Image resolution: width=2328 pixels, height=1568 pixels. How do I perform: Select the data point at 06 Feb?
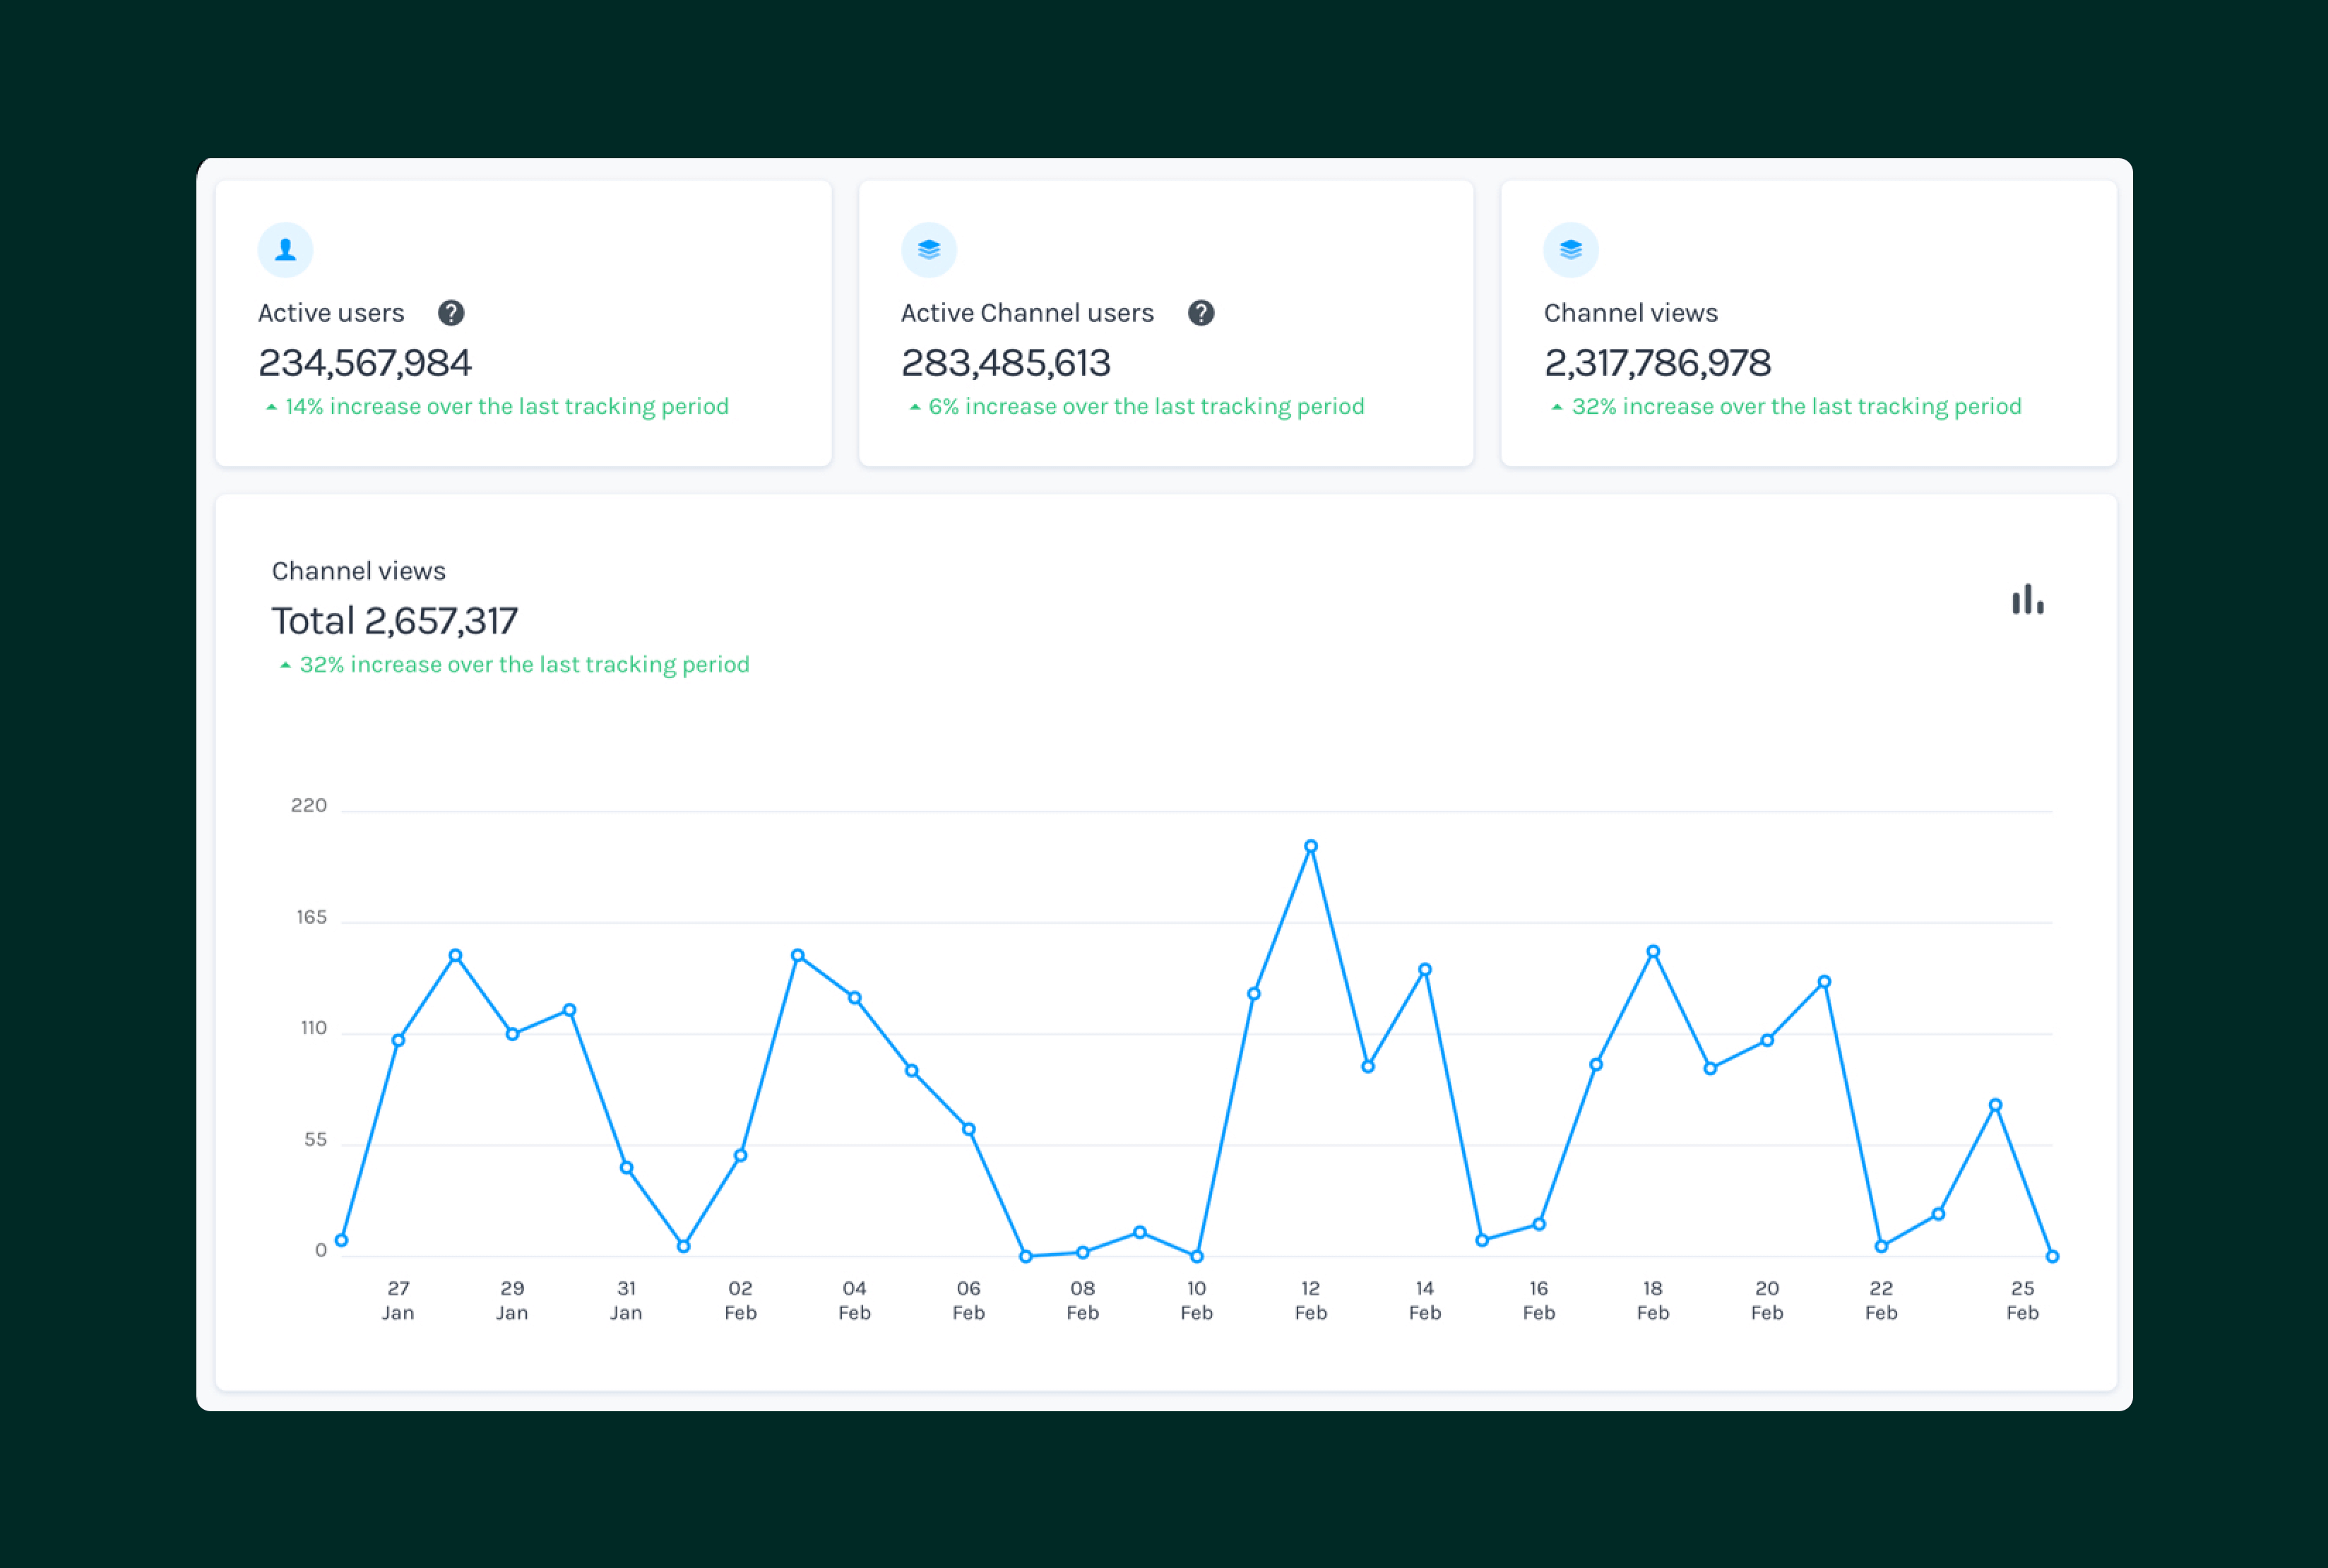pos(968,1129)
